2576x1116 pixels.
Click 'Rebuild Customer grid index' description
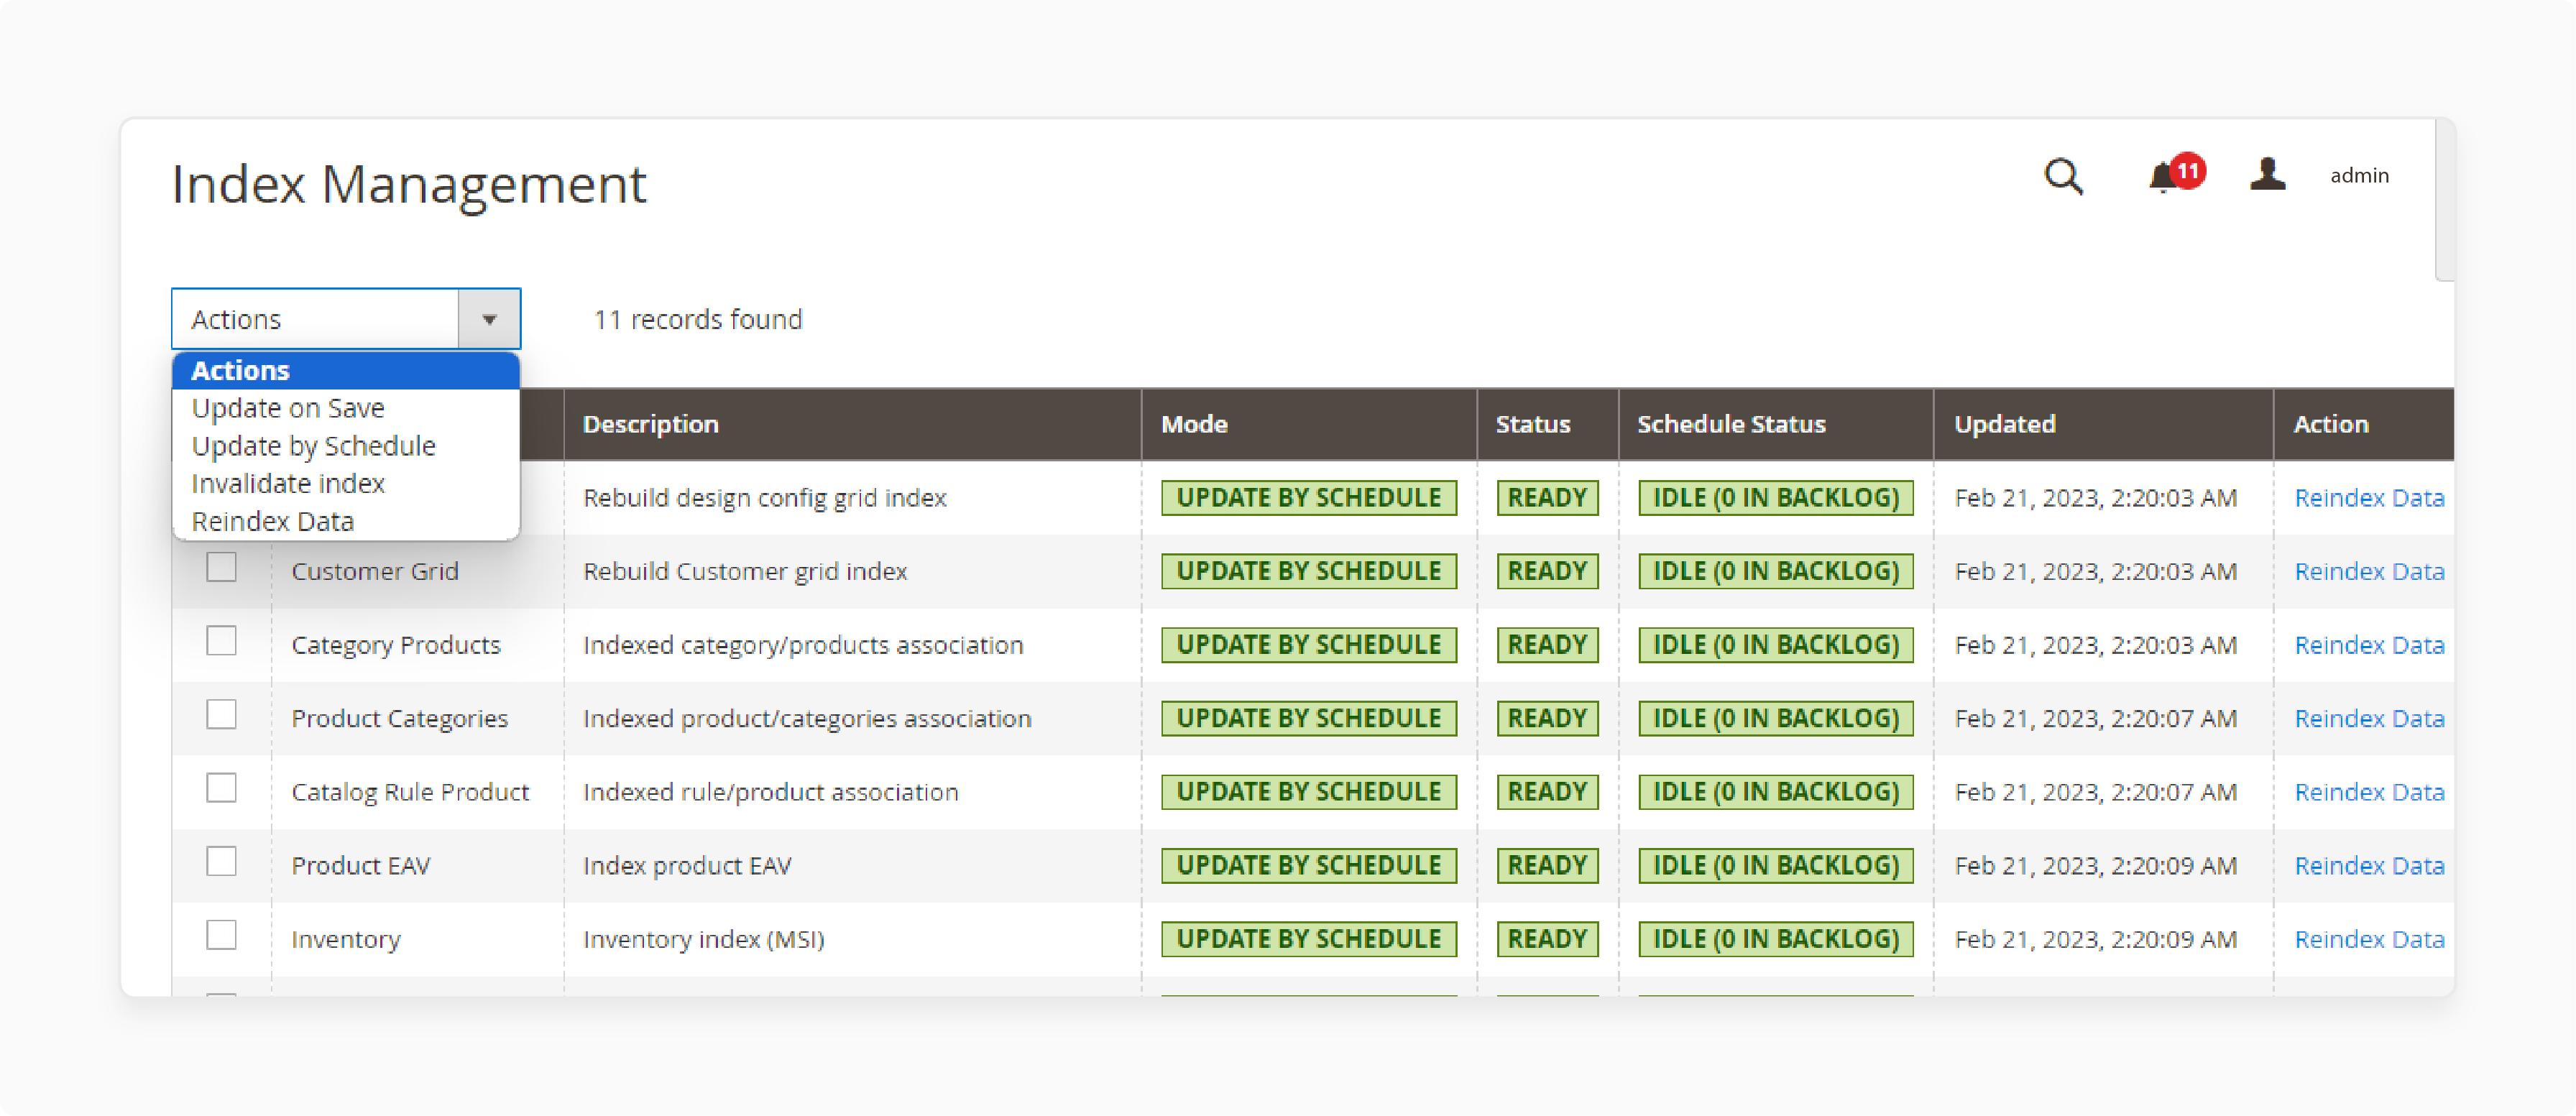(745, 572)
